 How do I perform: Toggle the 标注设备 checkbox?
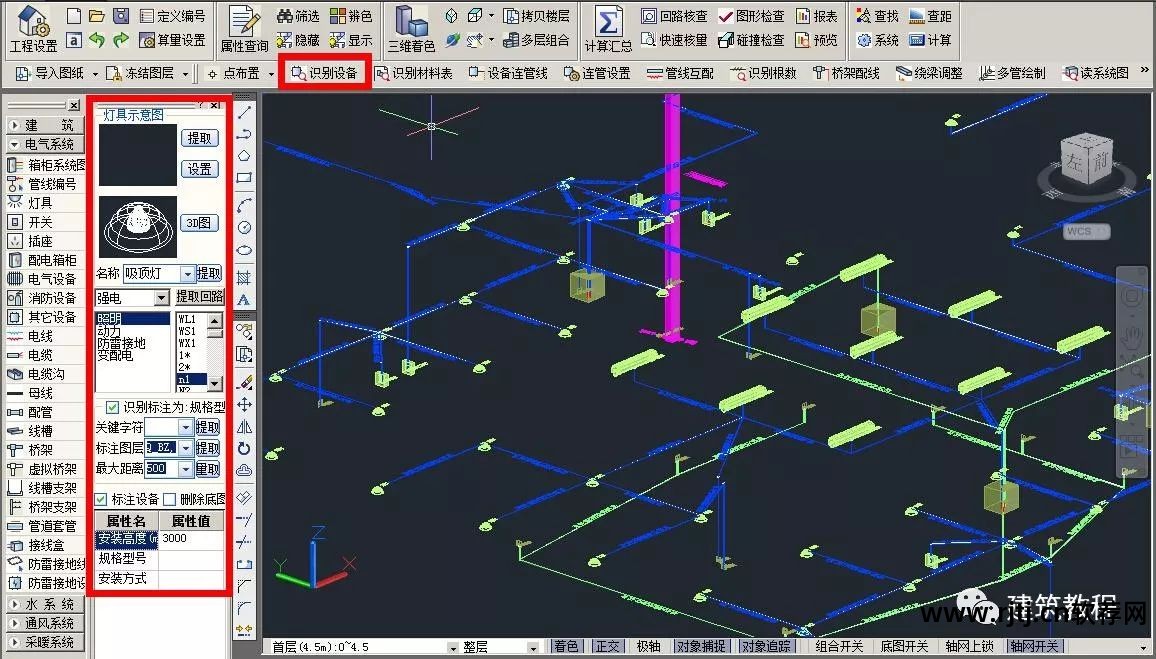click(x=102, y=499)
